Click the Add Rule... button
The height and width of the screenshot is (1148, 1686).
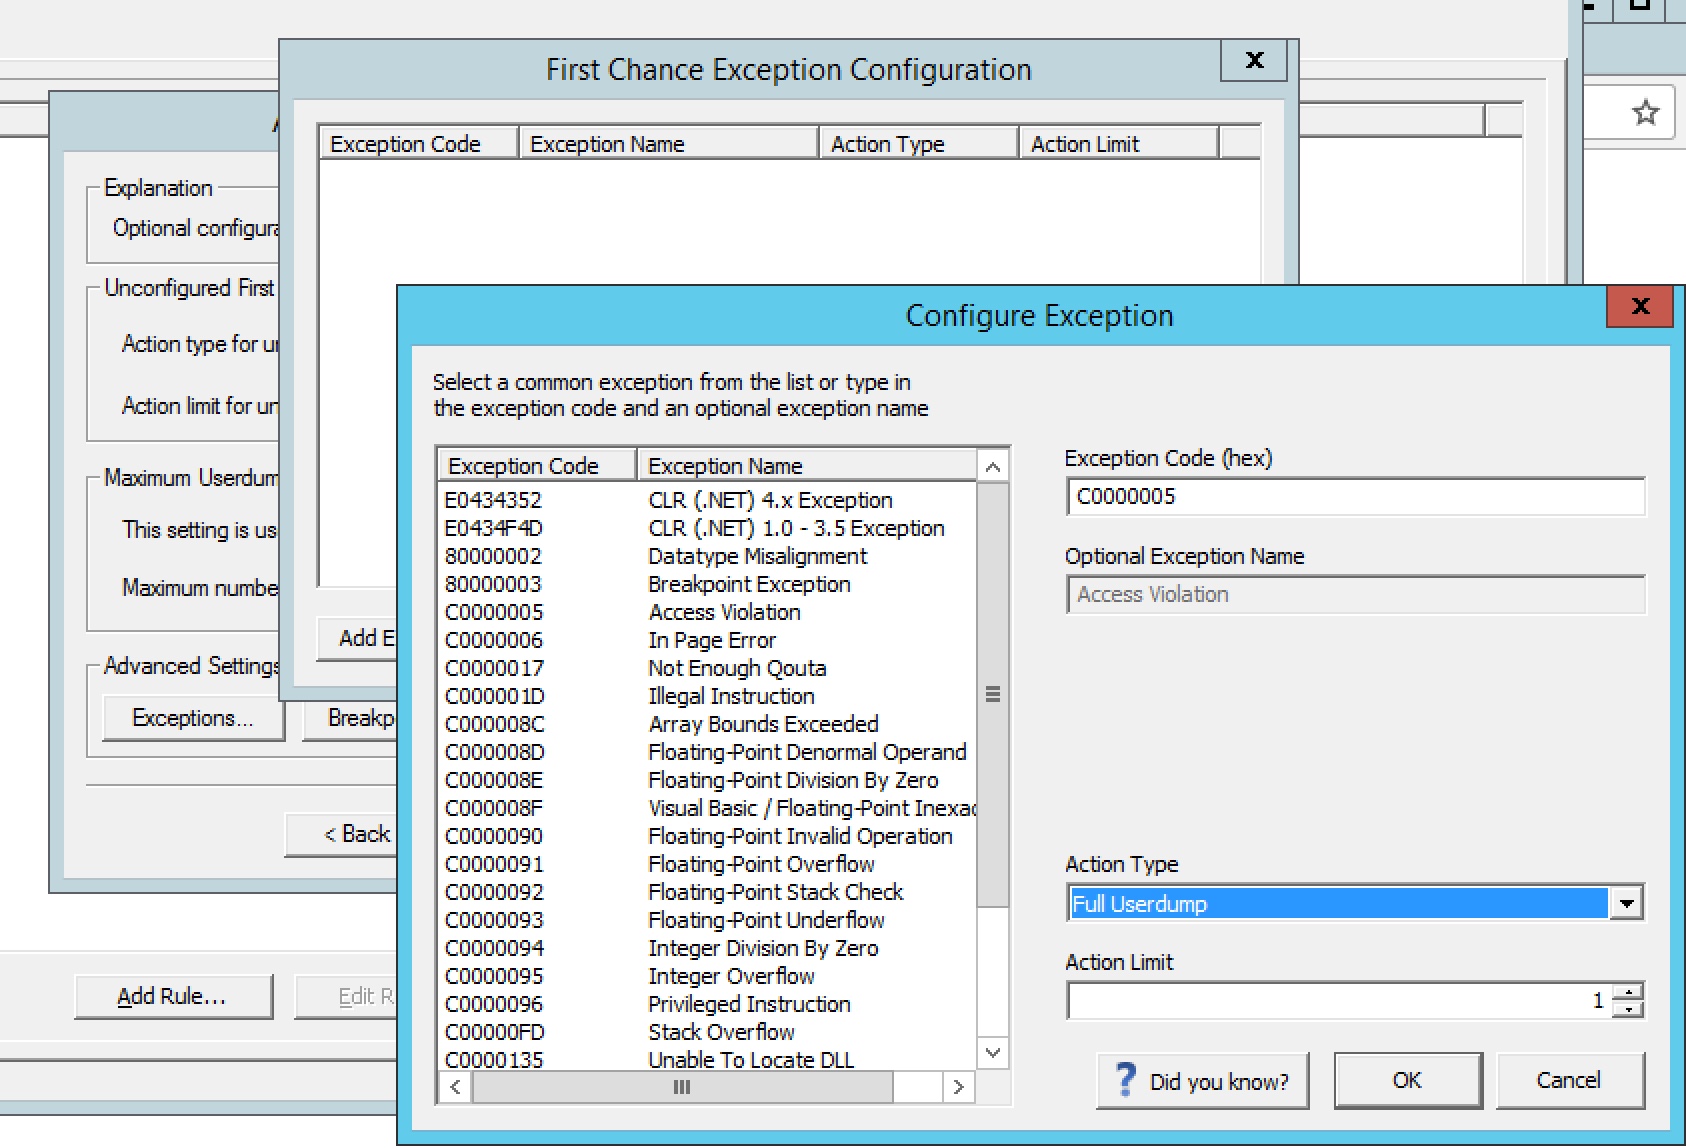pos(172,996)
